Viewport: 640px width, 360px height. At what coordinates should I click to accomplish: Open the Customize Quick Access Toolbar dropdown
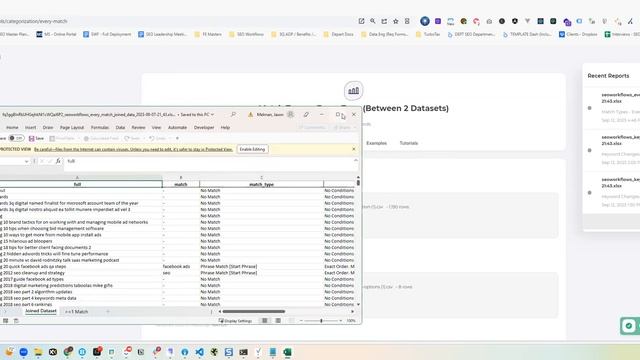[177, 138]
